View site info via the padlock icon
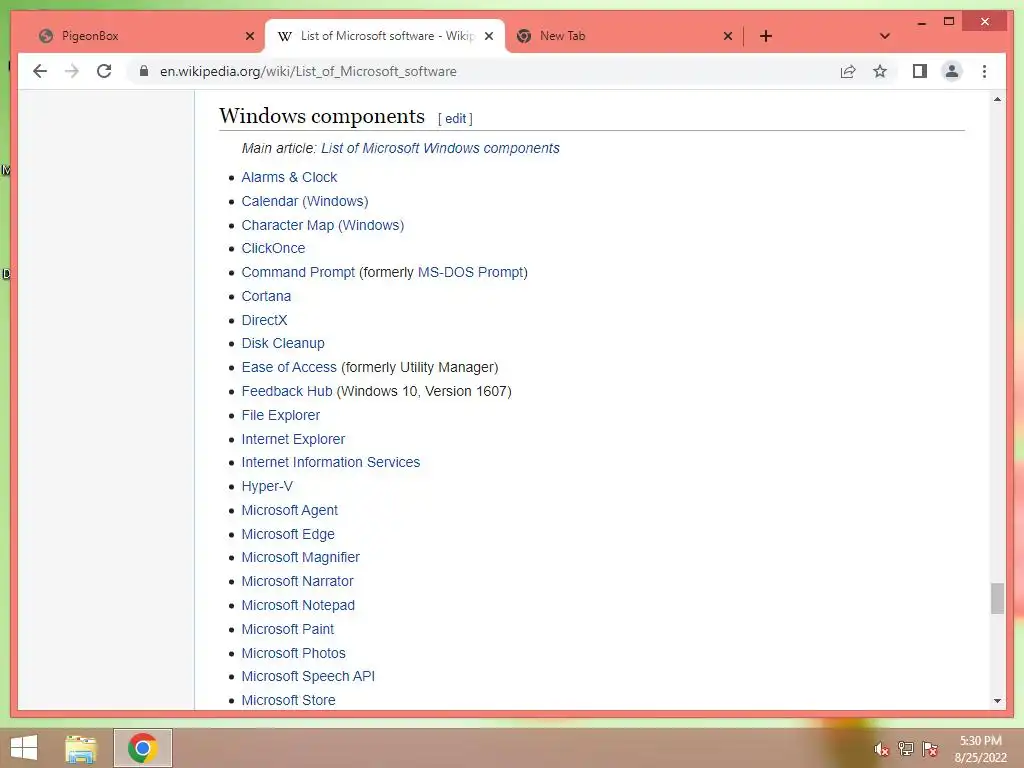Image resolution: width=1024 pixels, height=768 pixels. click(144, 71)
